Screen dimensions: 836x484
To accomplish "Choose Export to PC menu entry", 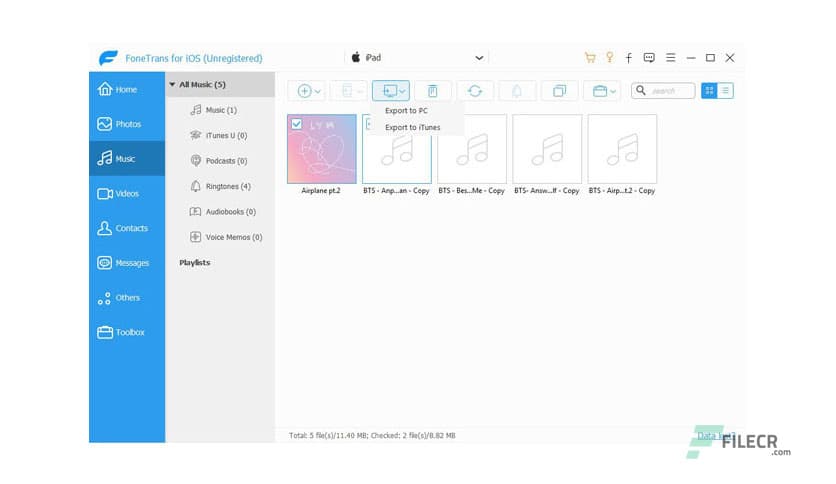I will pyautogui.click(x=406, y=111).
